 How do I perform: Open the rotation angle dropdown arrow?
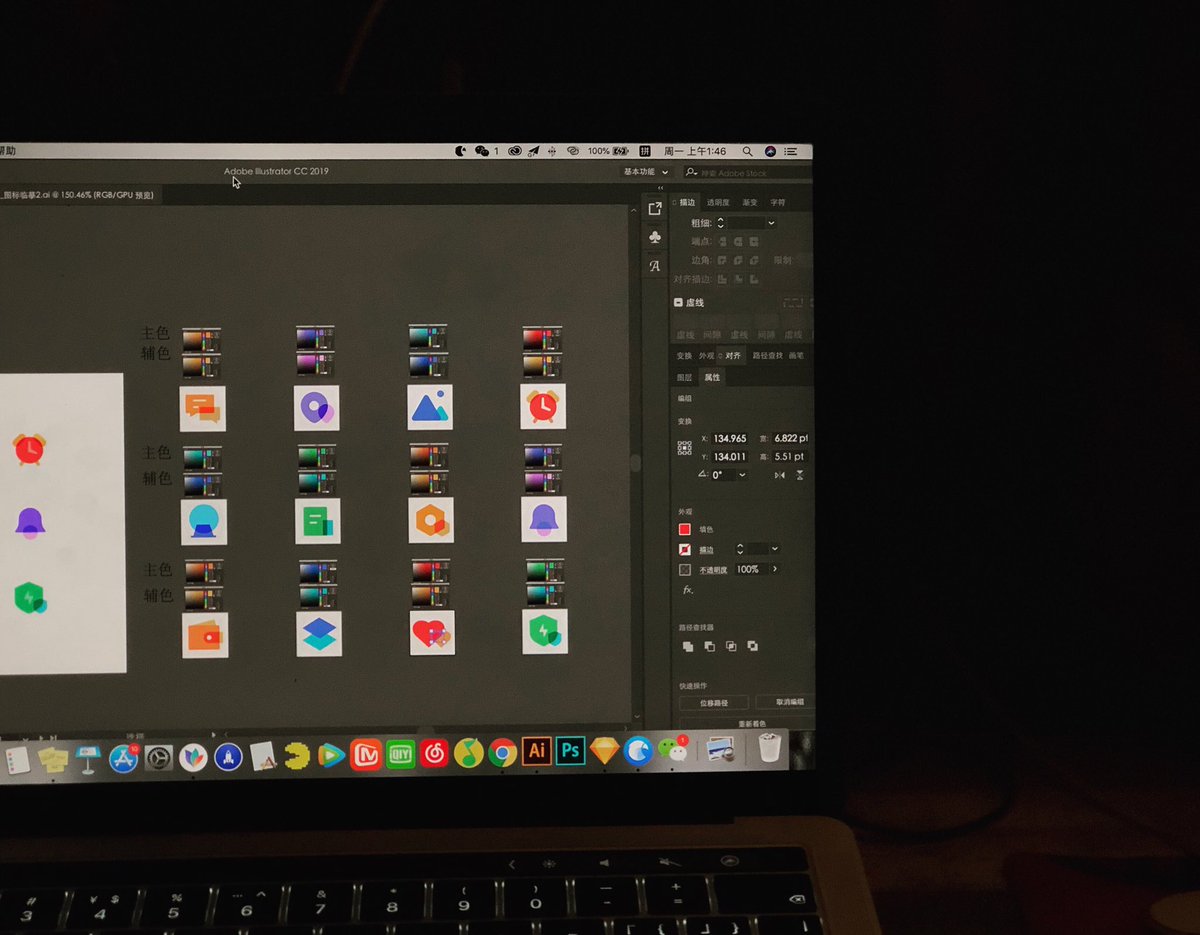742,475
